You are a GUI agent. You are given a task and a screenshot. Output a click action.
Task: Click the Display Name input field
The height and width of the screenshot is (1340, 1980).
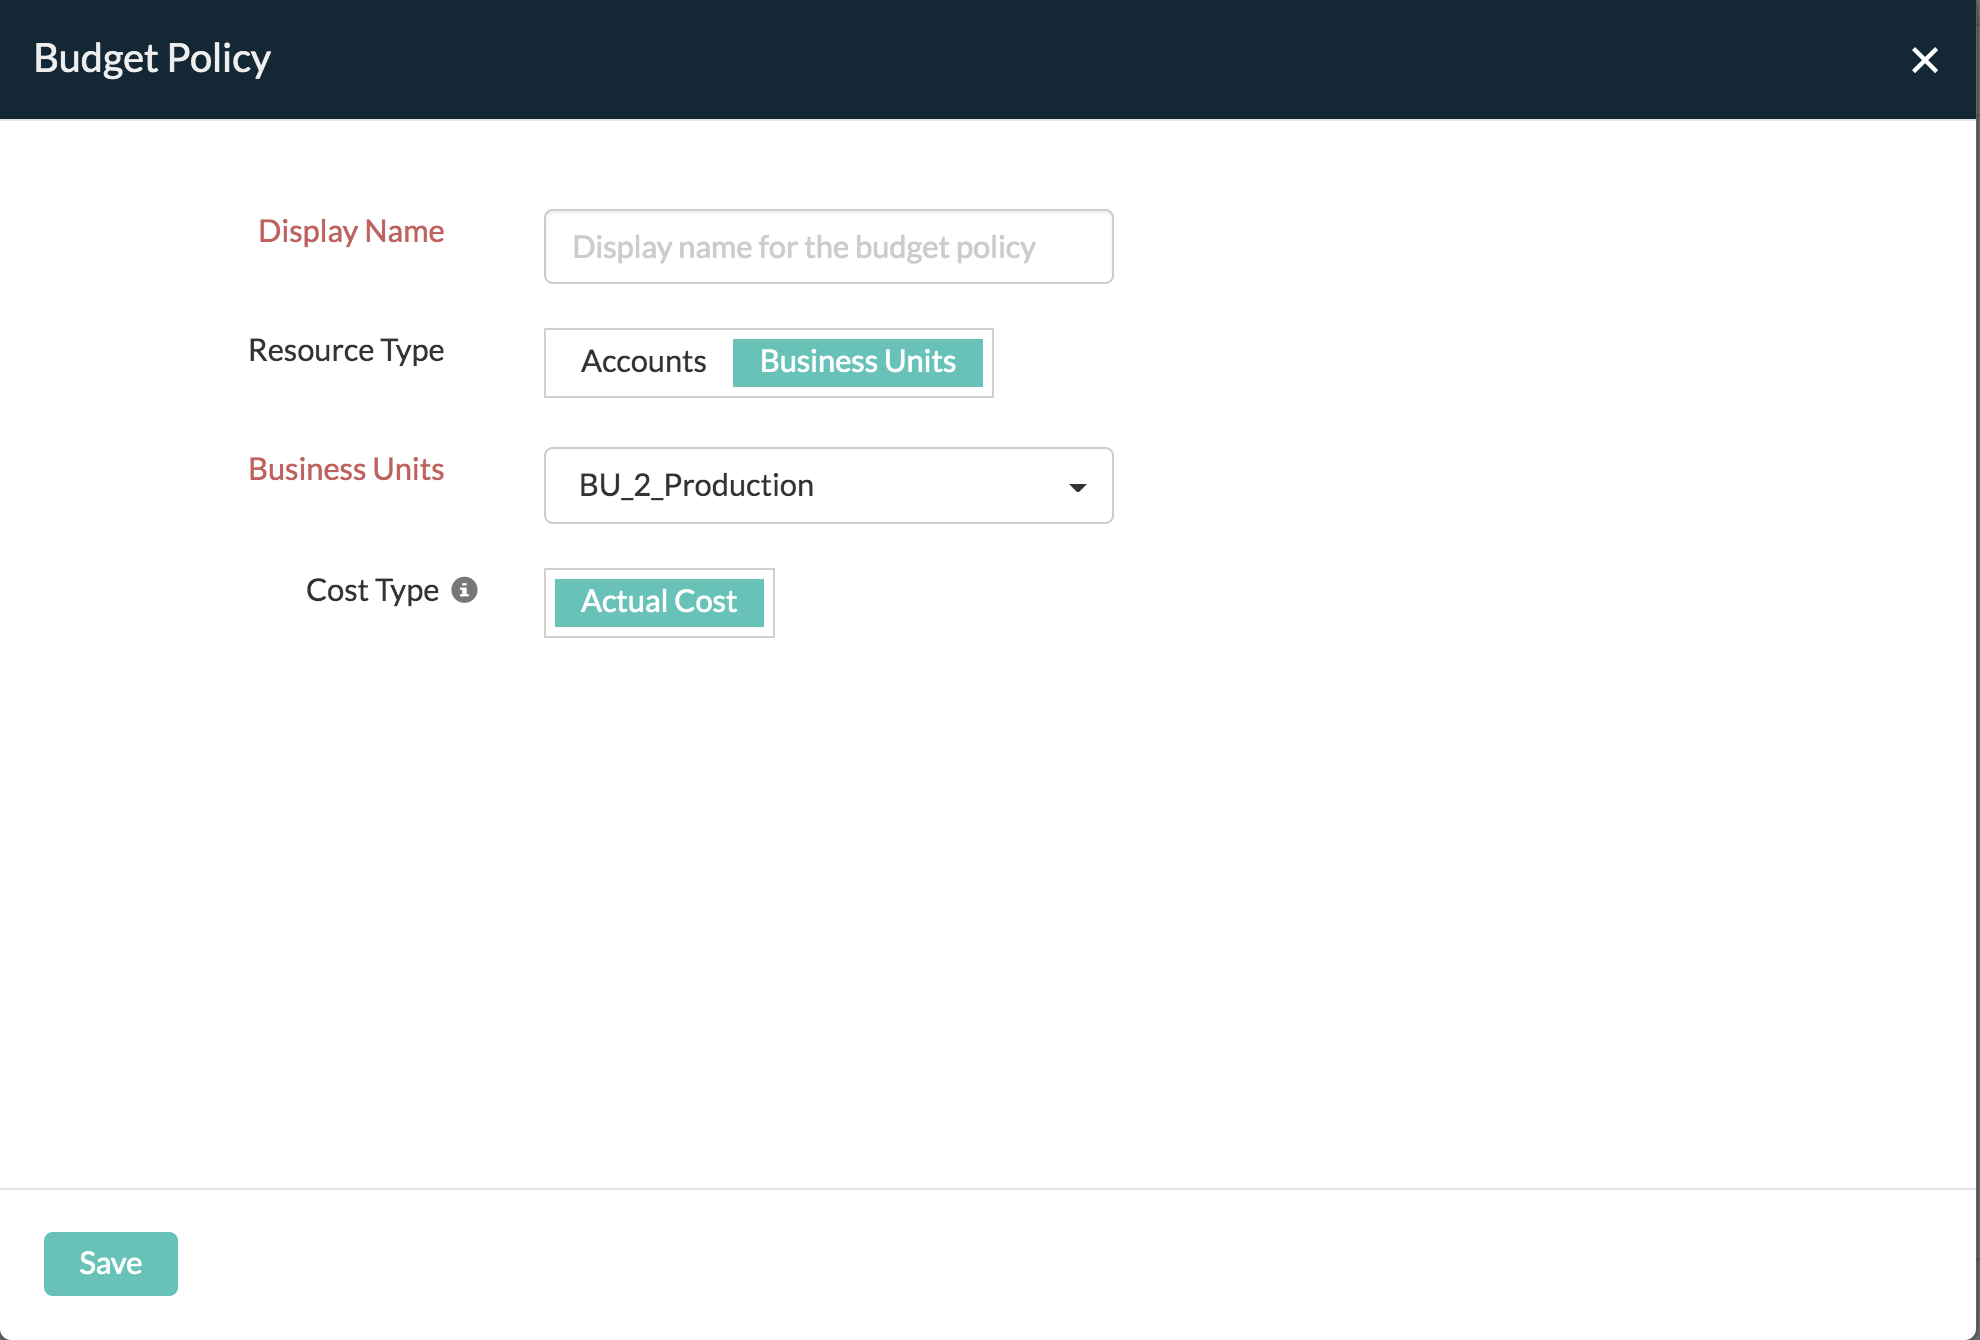pos(828,246)
